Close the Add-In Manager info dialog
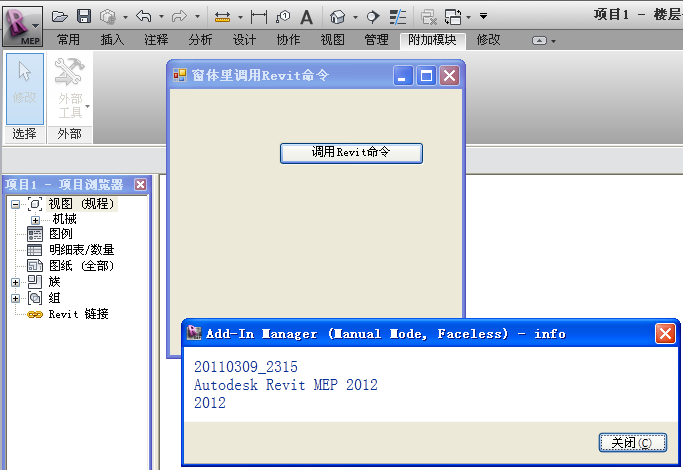The height and width of the screenshot is (470, 683). 665,334
